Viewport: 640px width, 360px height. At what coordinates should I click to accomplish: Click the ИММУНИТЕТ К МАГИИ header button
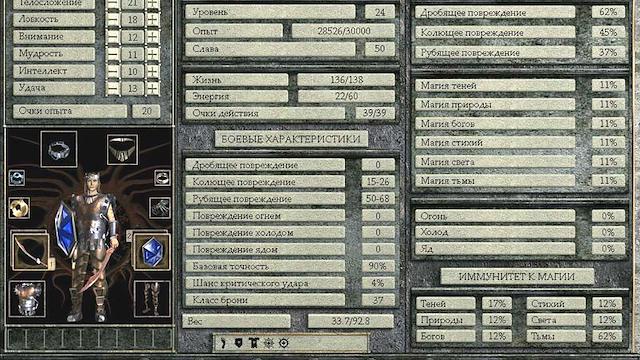pos(517,277)
